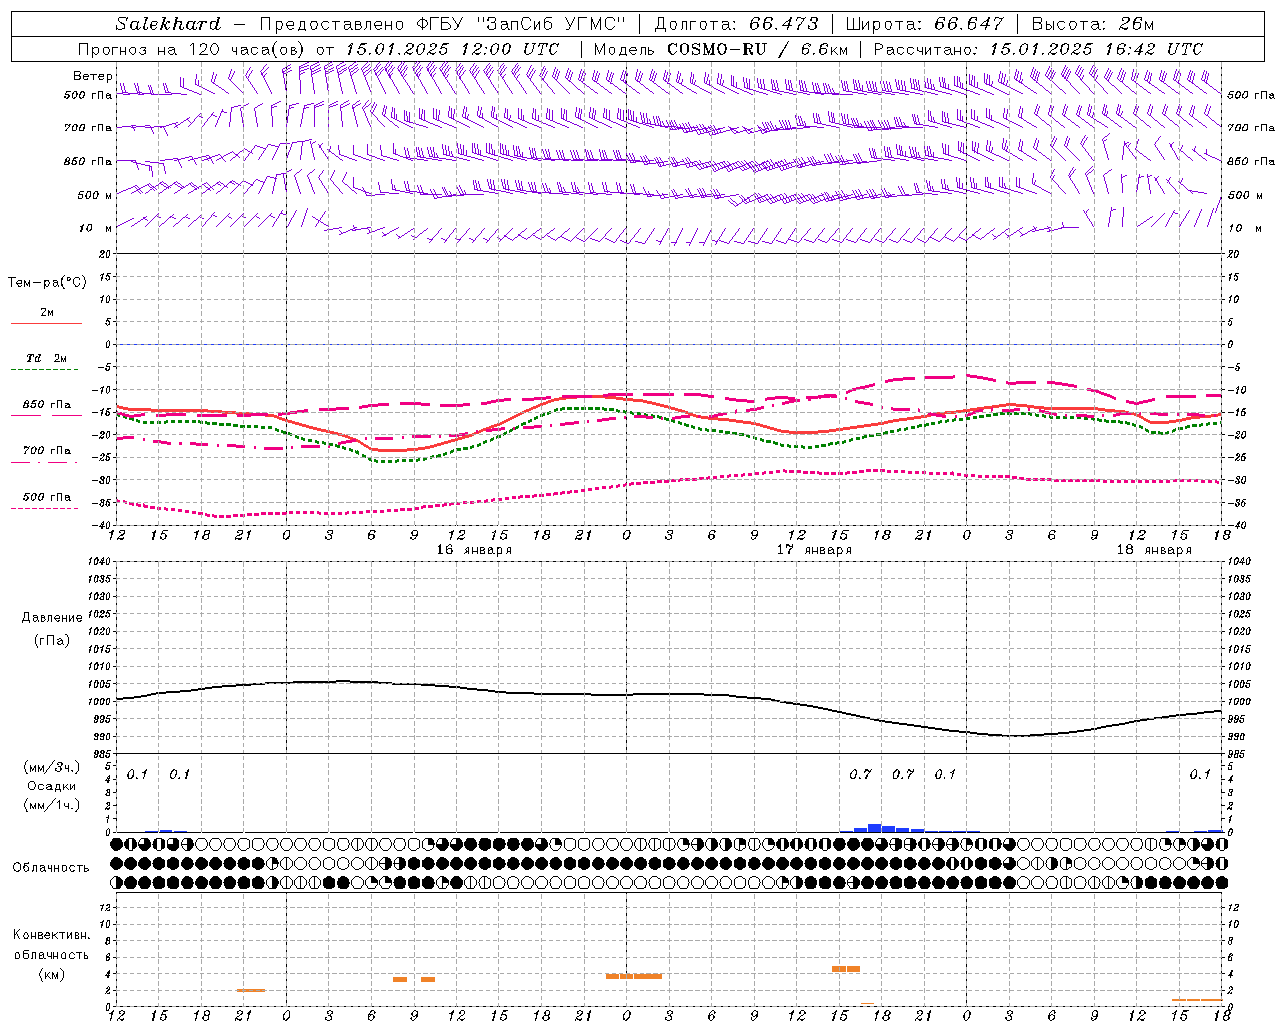The height and width of the screenshot is (1024, 1280).
Task: Click the dashed Td 2м legend line sample
Action: click(46, 370)
